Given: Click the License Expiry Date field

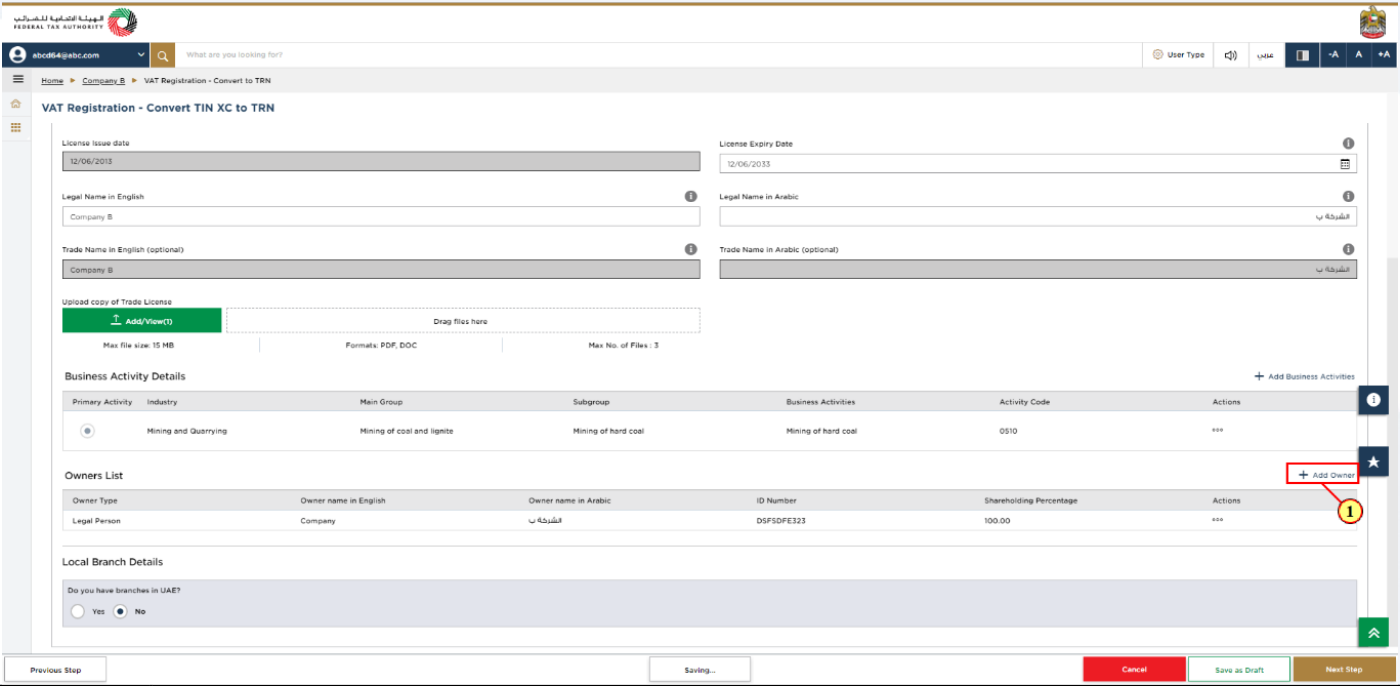Looking at the screenshot, I should point(1038,164).
